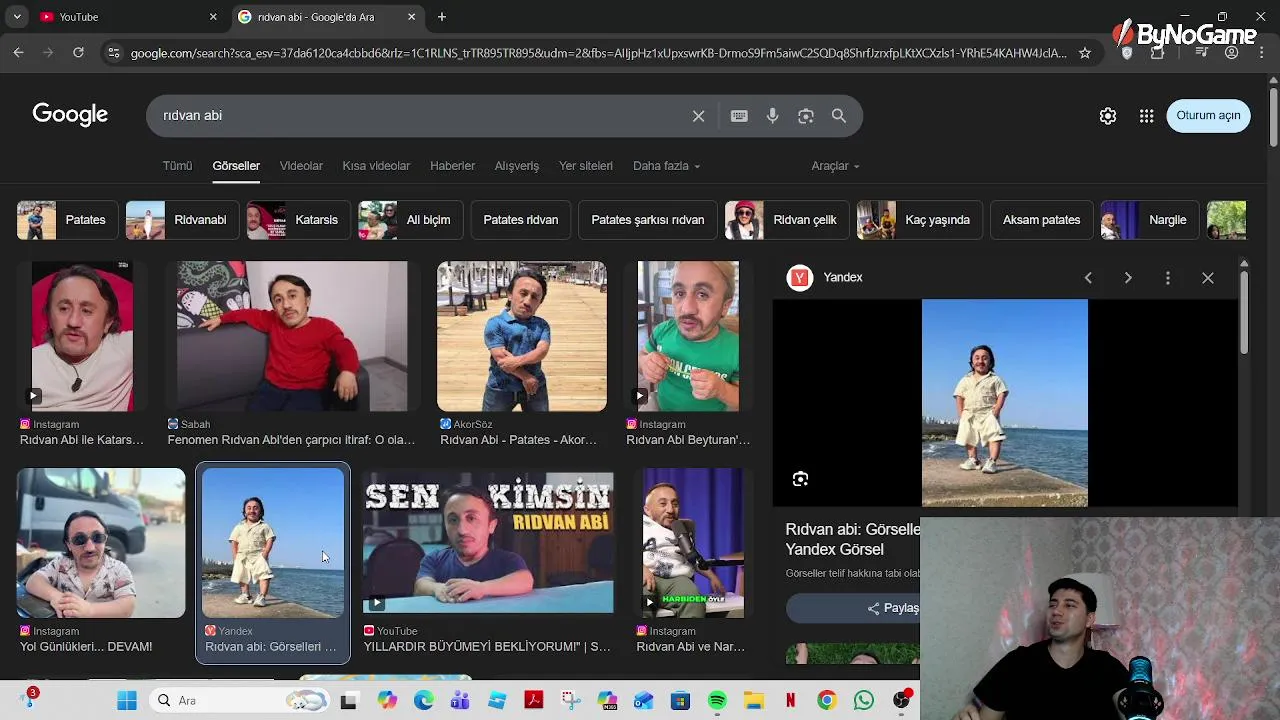Open more options in the Yandex preview panel

coord(1168,278)
